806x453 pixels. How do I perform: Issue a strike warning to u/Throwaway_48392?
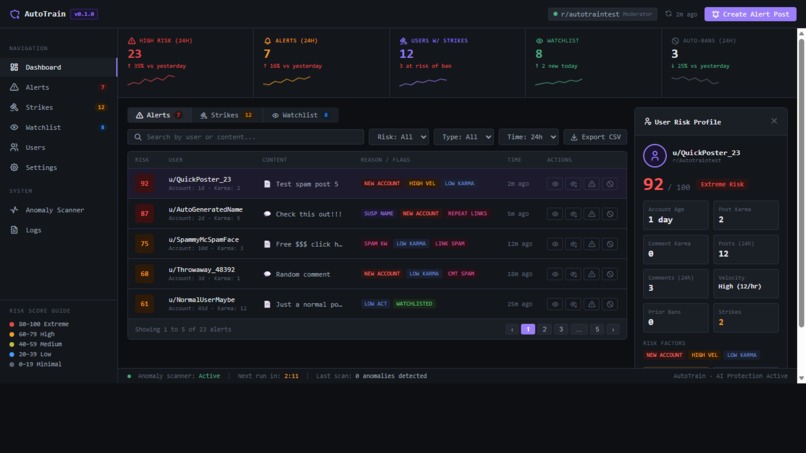592,274
